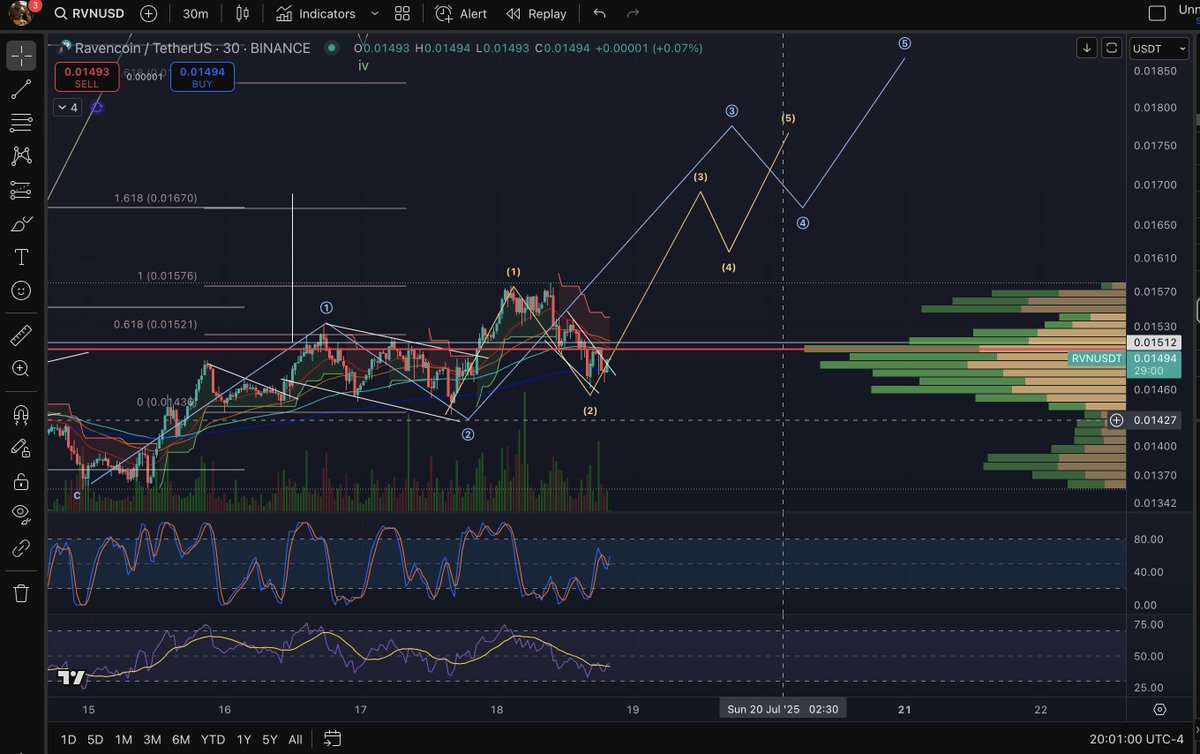Select the Text annotation tool
The width and height of the screenshot is (1200, 754).
pyautogui.click(x=21, y=257)
